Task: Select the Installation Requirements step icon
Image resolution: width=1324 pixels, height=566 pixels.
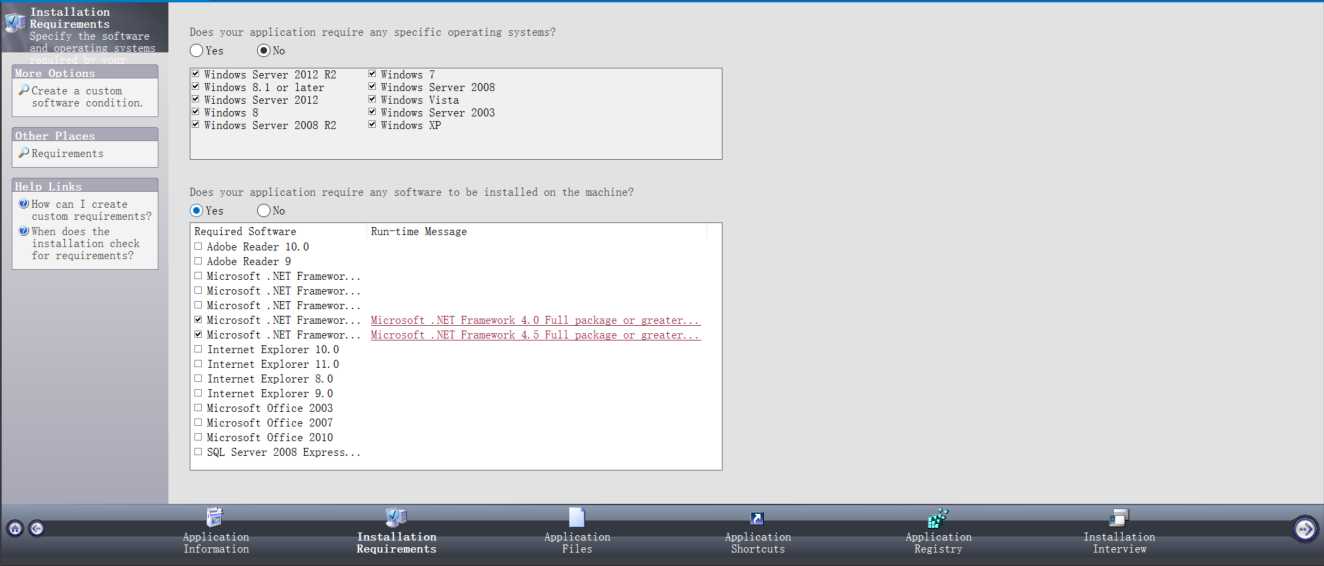Action: pos(396,517)
